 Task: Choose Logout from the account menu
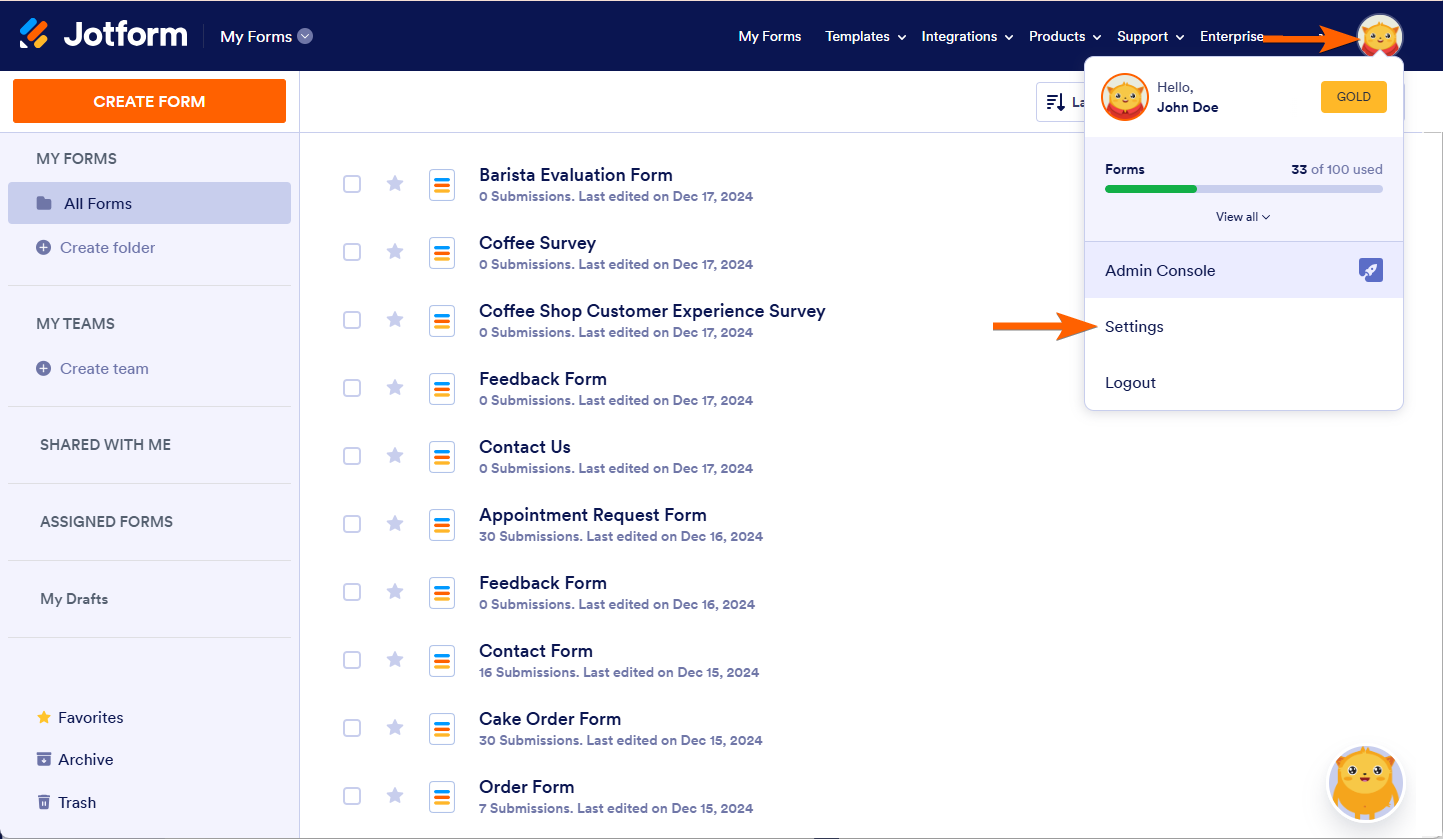tap(1130, 383)
